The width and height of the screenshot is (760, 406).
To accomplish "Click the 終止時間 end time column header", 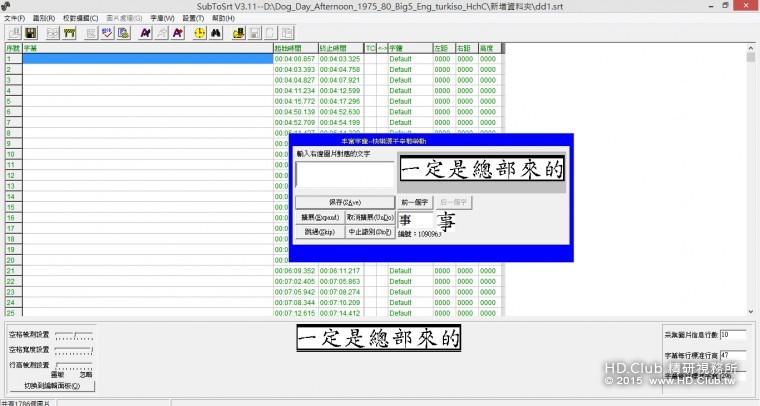I will coord(341,48).
